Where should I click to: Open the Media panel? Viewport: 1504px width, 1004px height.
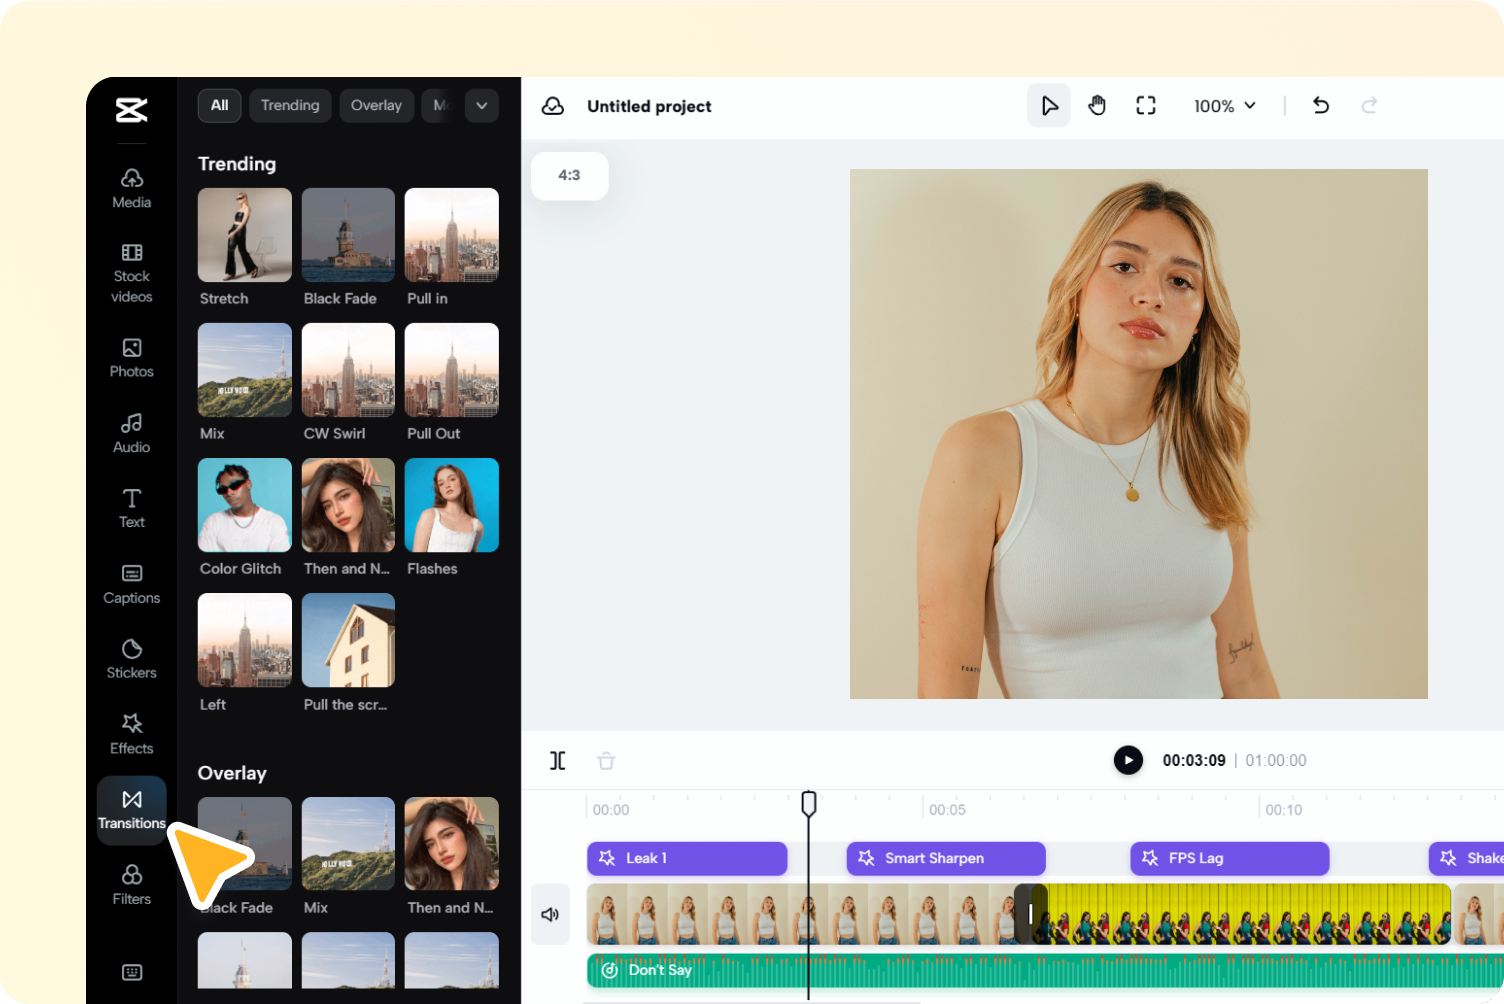[131, 188]
